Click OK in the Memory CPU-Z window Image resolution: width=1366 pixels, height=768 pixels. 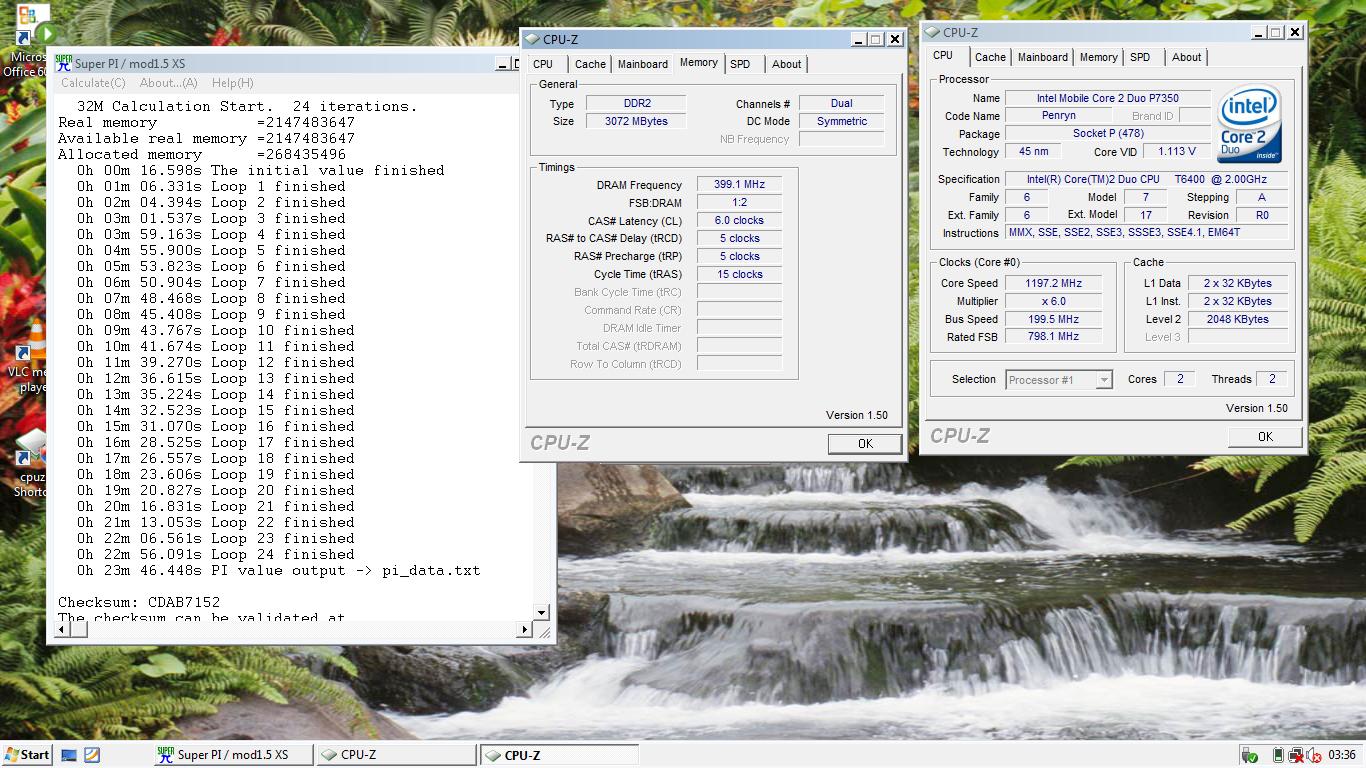865,444
